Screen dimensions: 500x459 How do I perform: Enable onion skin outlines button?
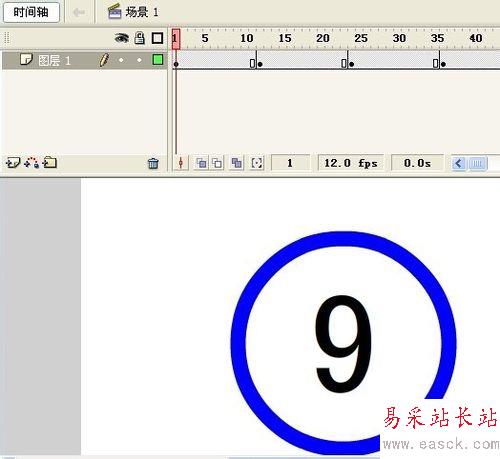pyautogui.click(x=217, y=163)
